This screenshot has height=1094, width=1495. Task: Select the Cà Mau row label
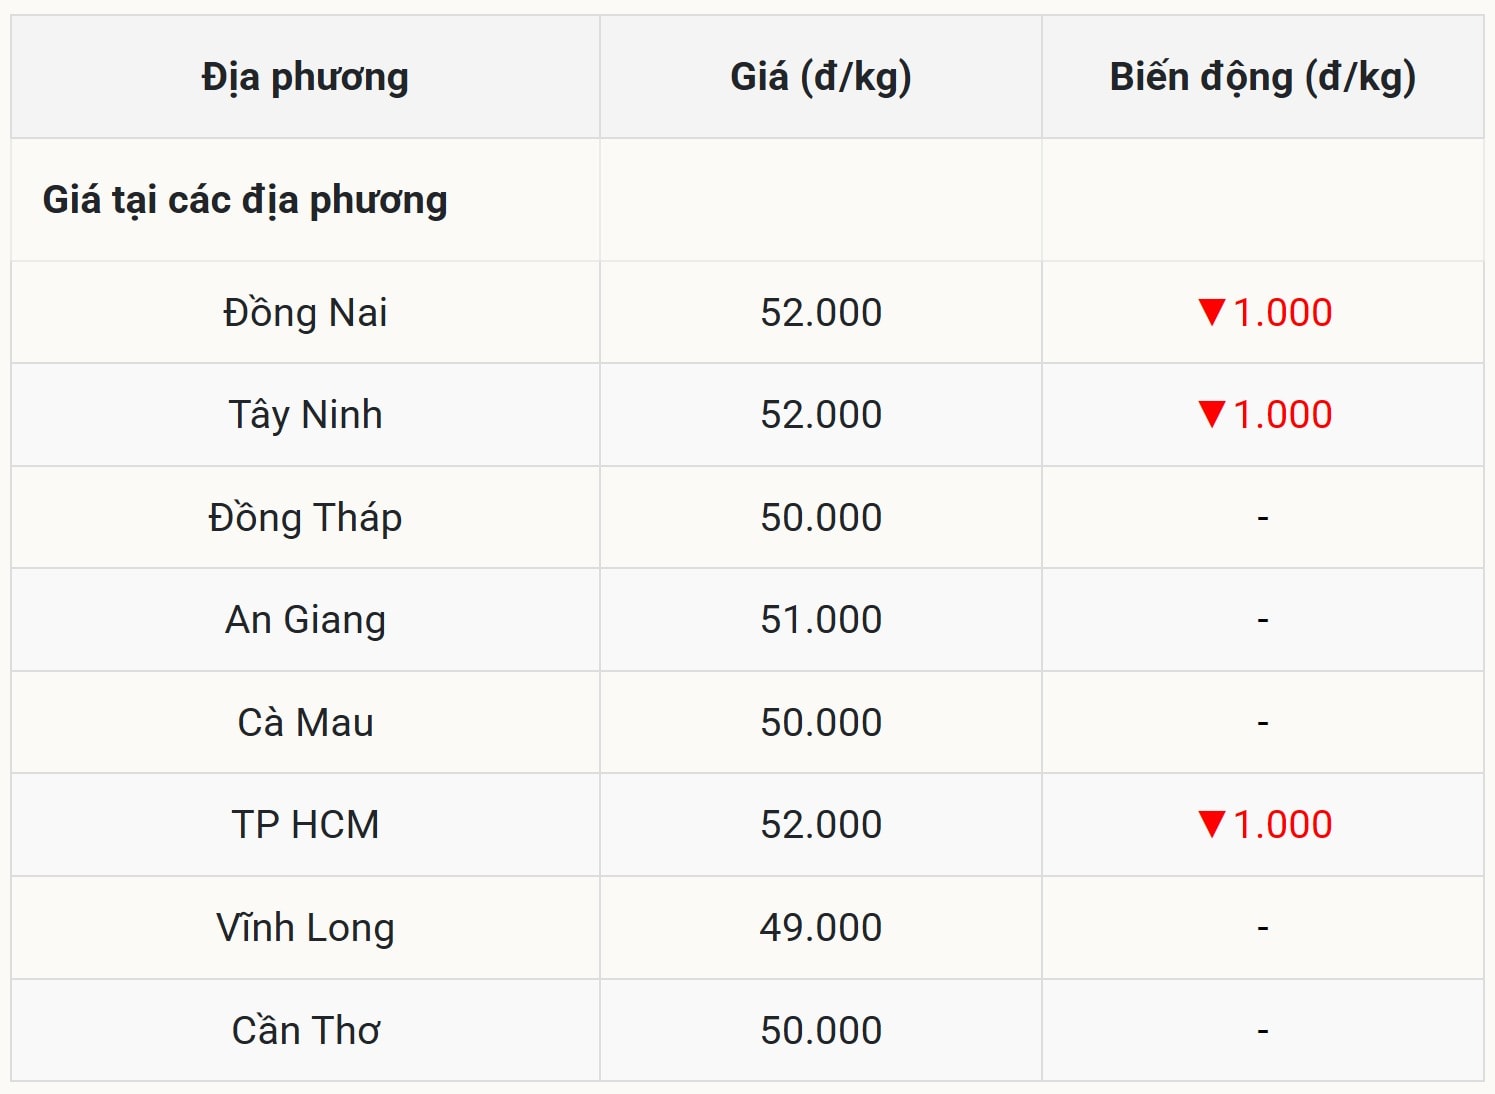click(305, 722)
